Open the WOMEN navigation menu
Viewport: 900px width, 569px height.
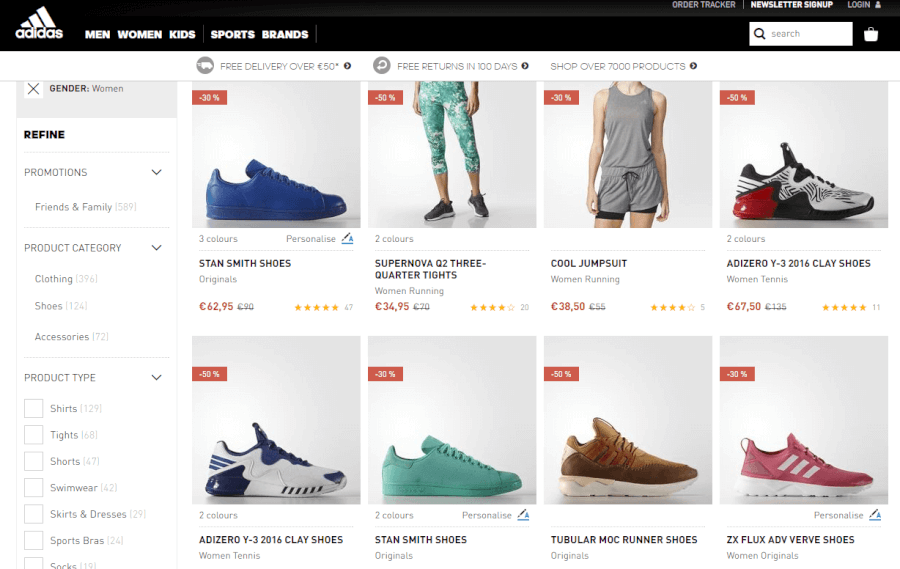point(139,34)
